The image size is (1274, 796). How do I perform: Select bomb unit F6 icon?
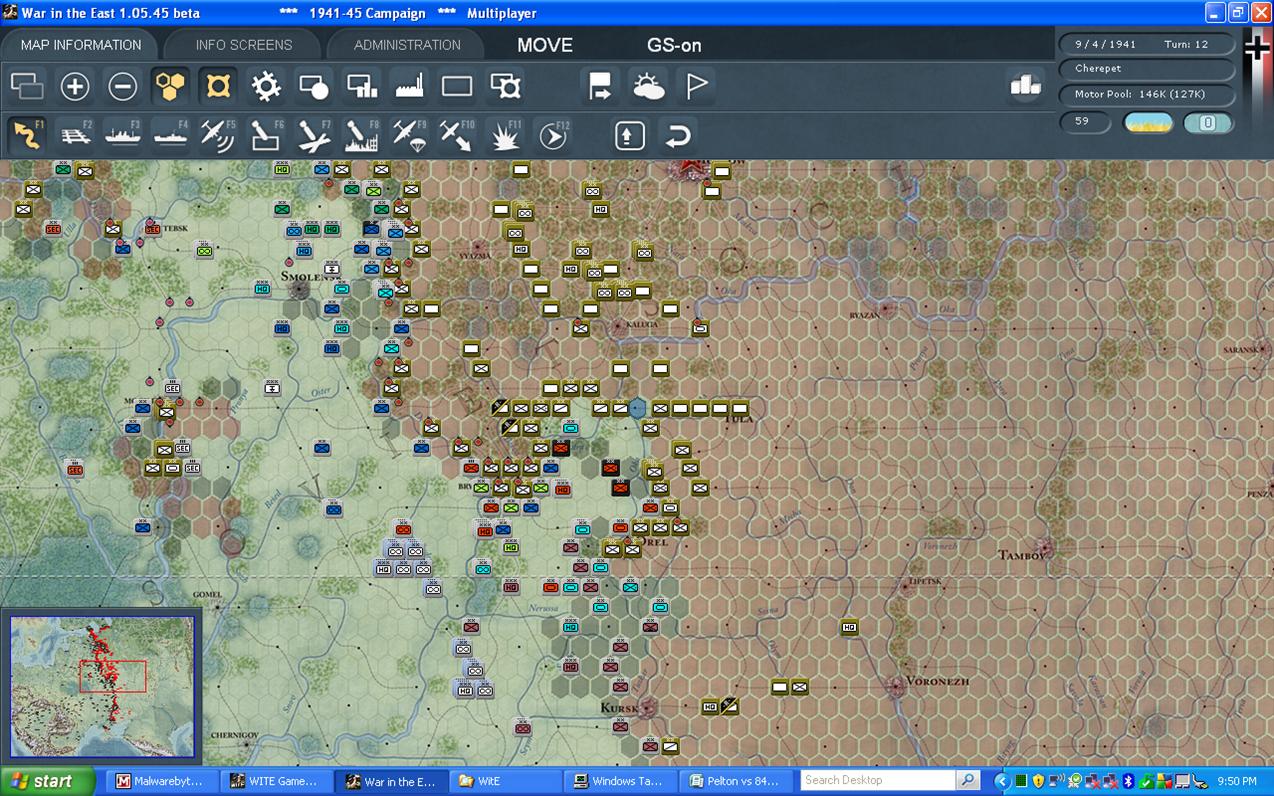pos(266,135)
